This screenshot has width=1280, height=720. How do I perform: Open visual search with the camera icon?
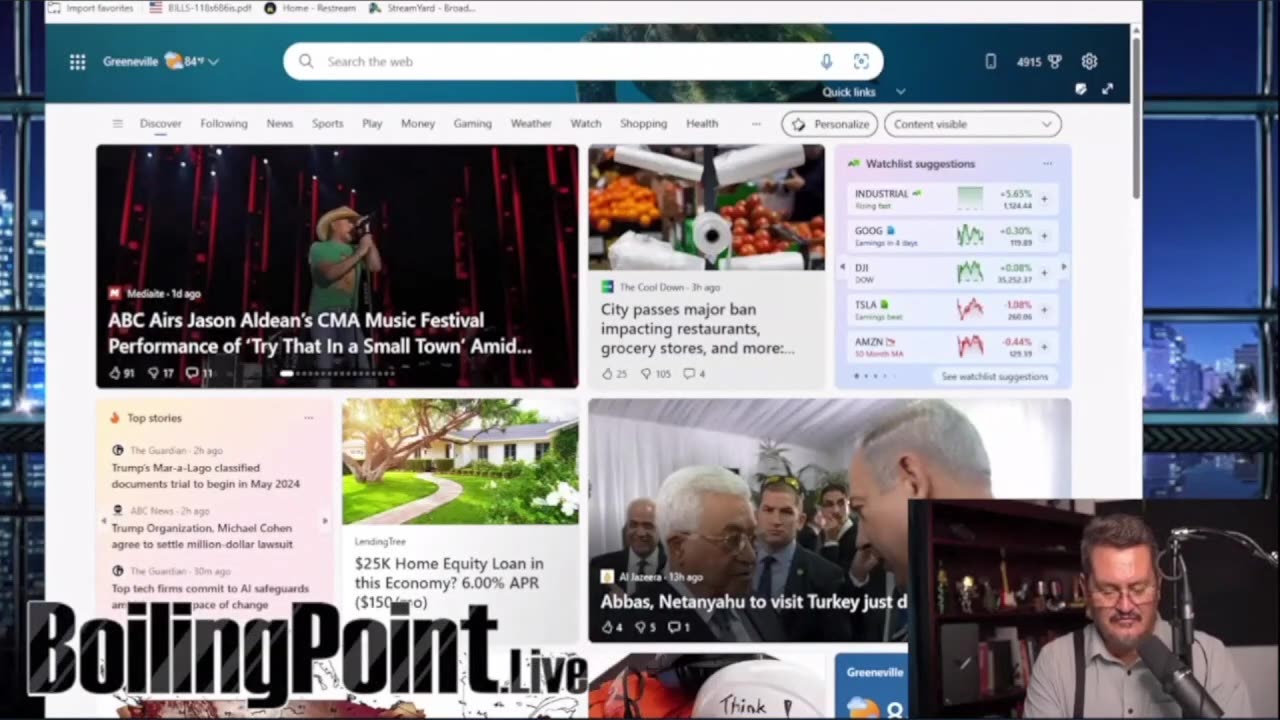861,61
